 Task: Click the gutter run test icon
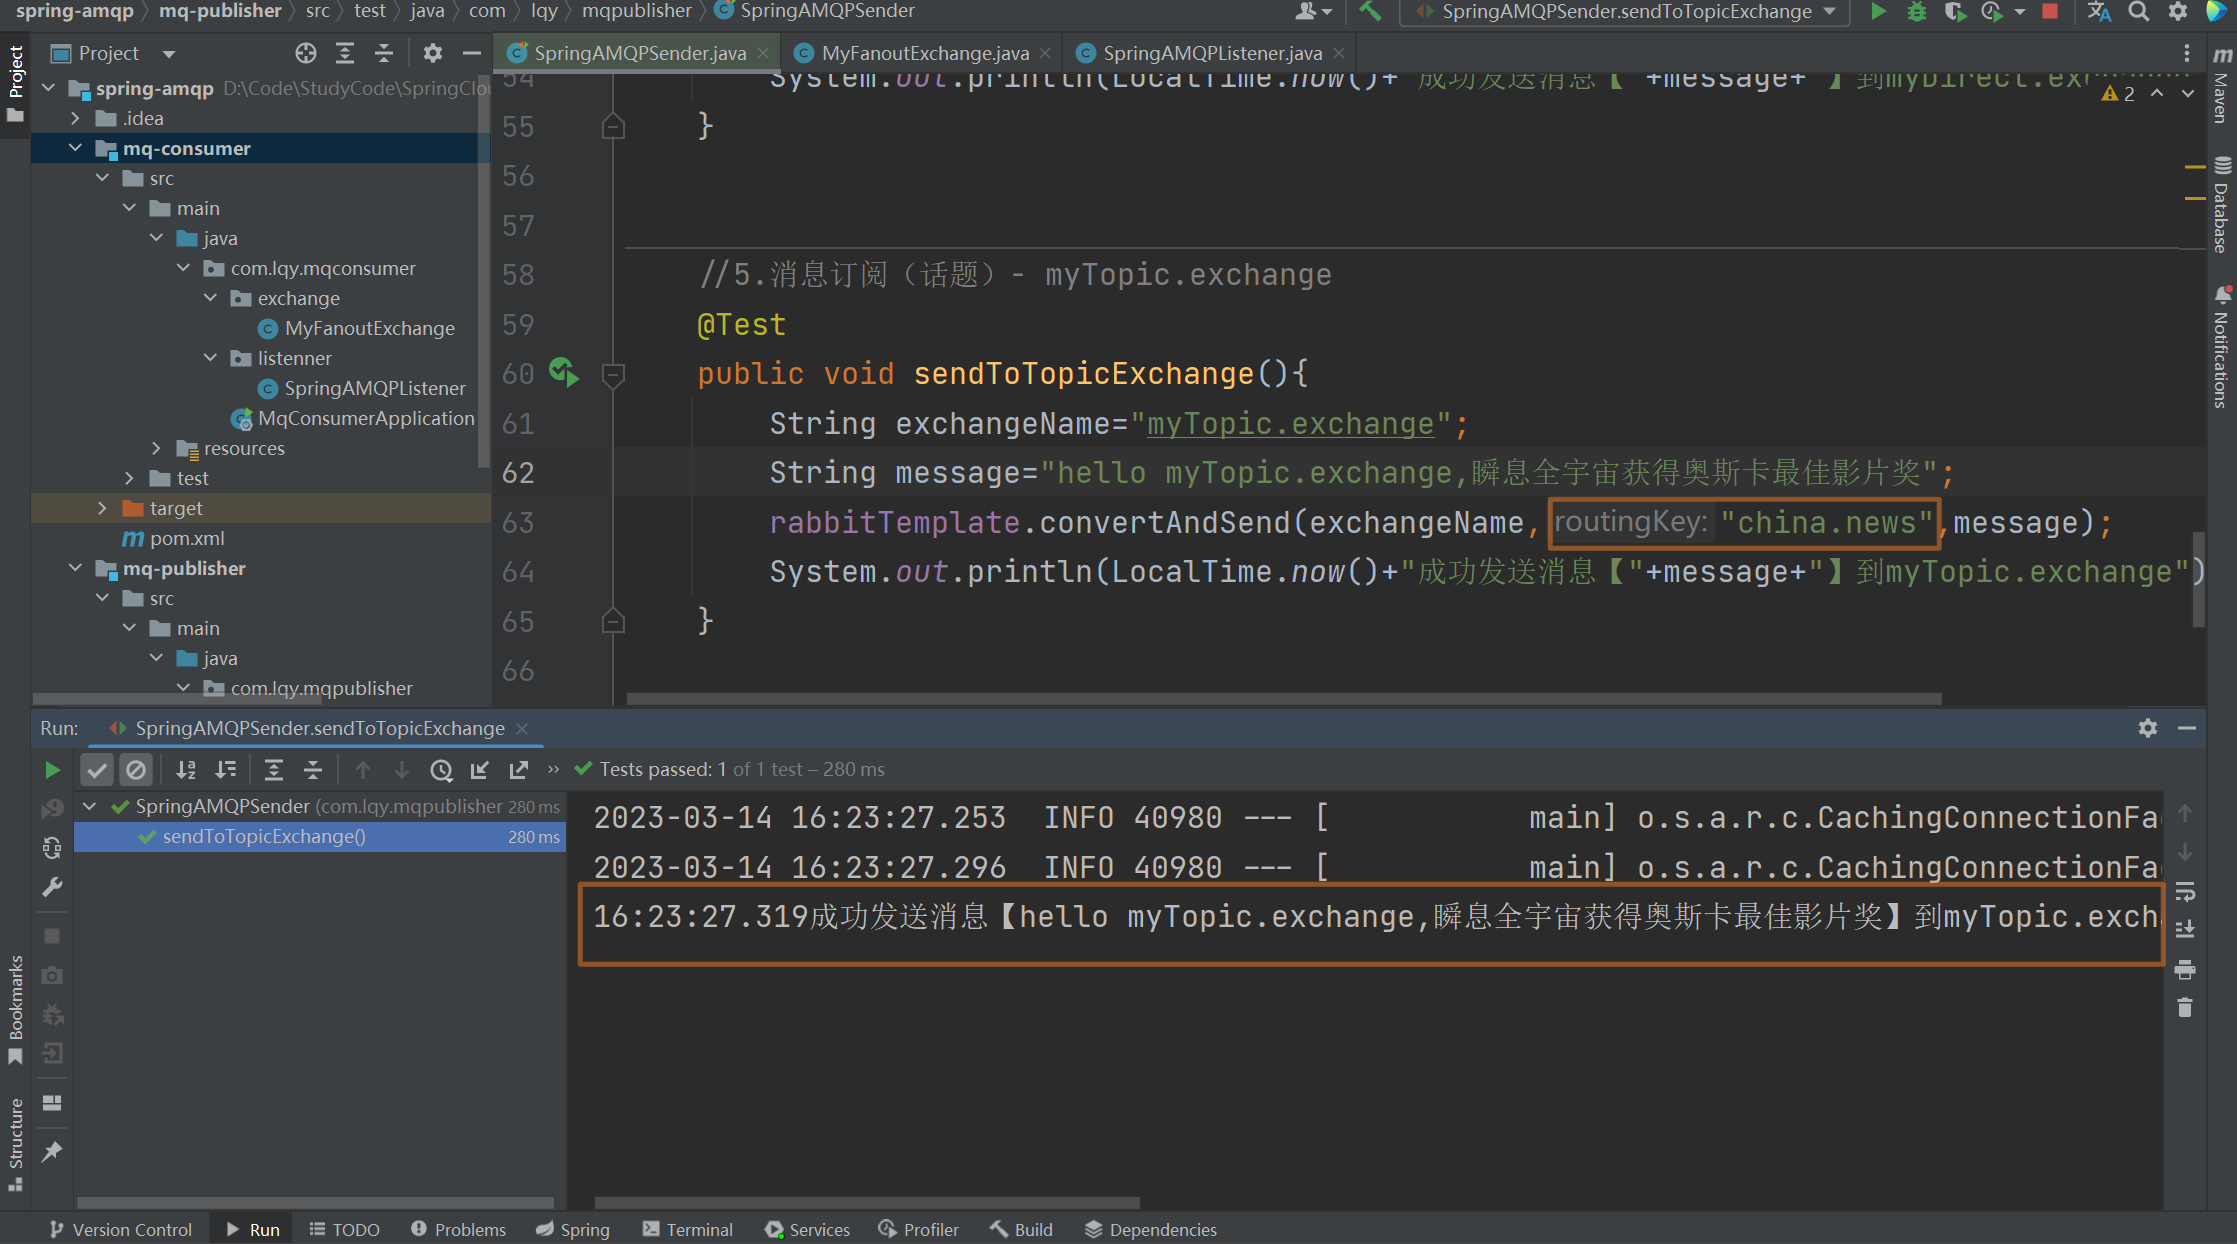tap(563, 373)
